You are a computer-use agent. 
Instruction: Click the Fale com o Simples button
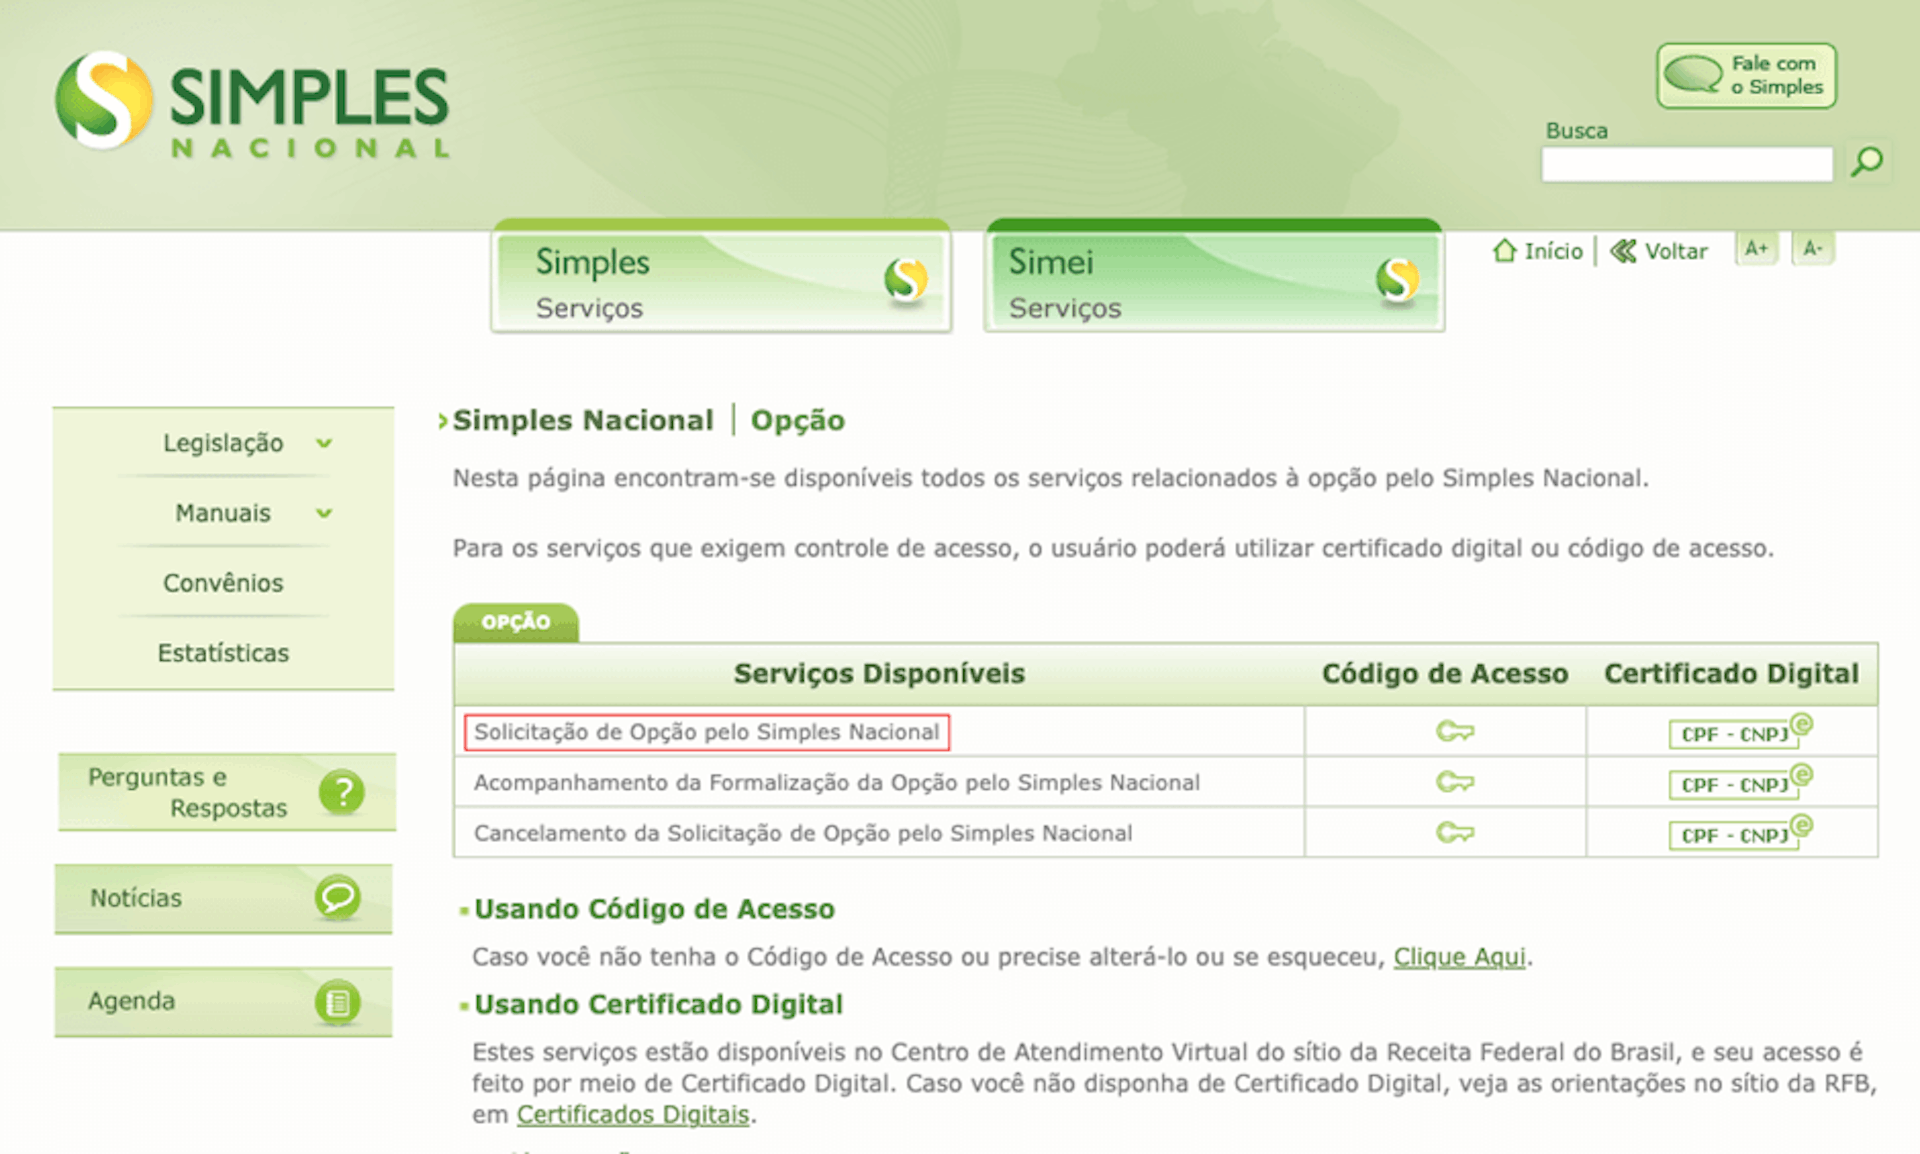[1745, 75]
